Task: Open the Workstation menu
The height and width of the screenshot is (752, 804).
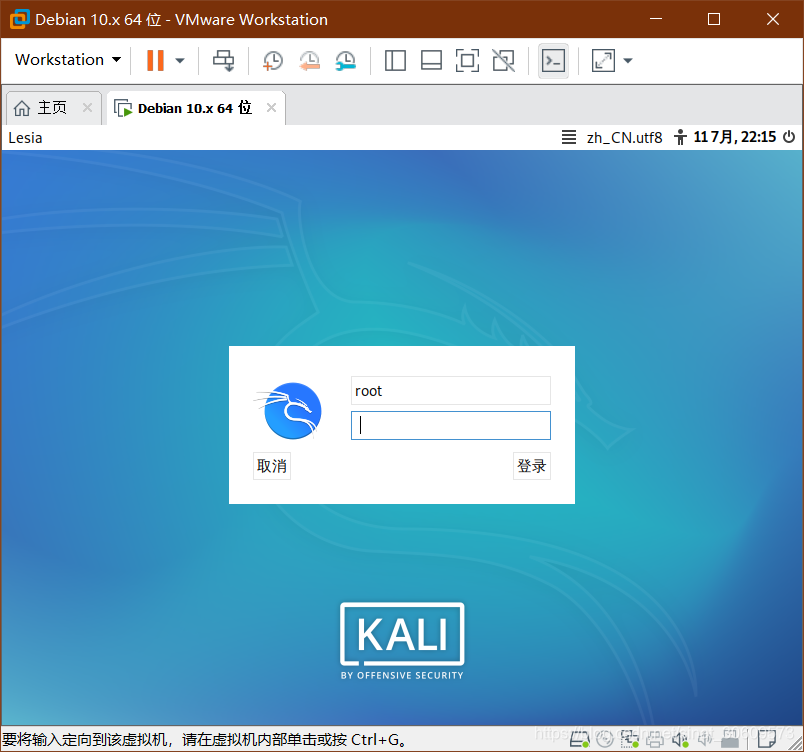Action: pyautogui.click(x=68, y=60)
